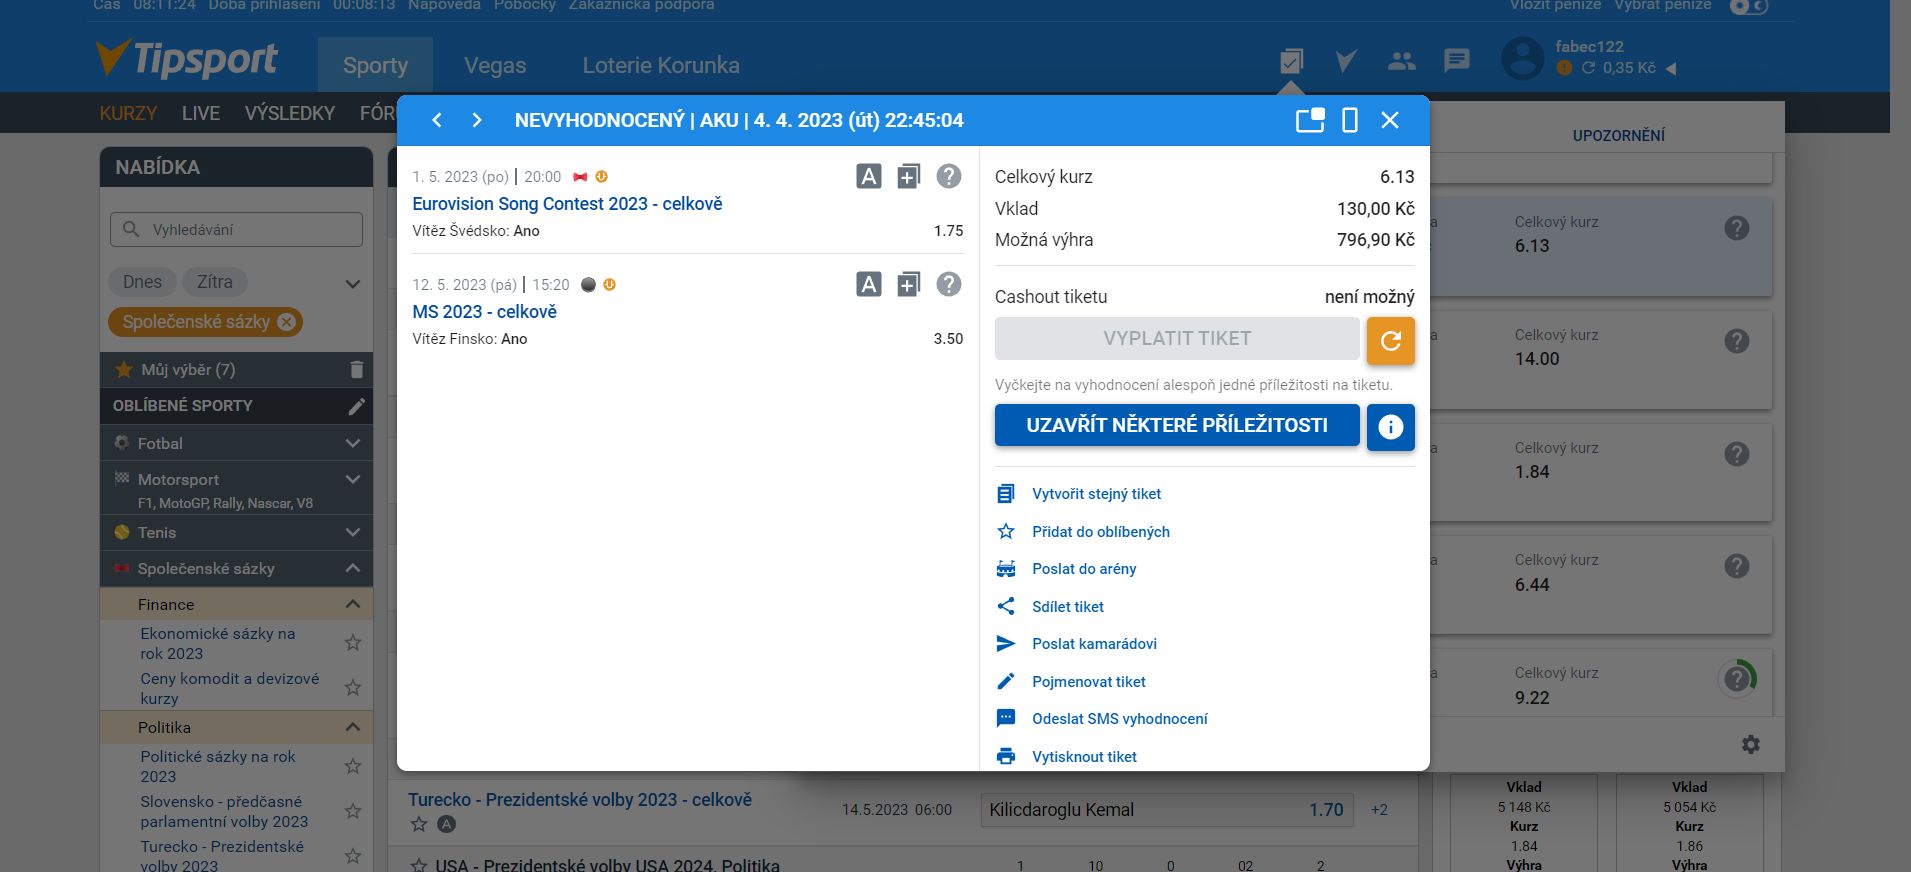Open Eurovision Song Contest 2023 link
The width and height of the screenshot is (1911, 872).
(567, 204)
